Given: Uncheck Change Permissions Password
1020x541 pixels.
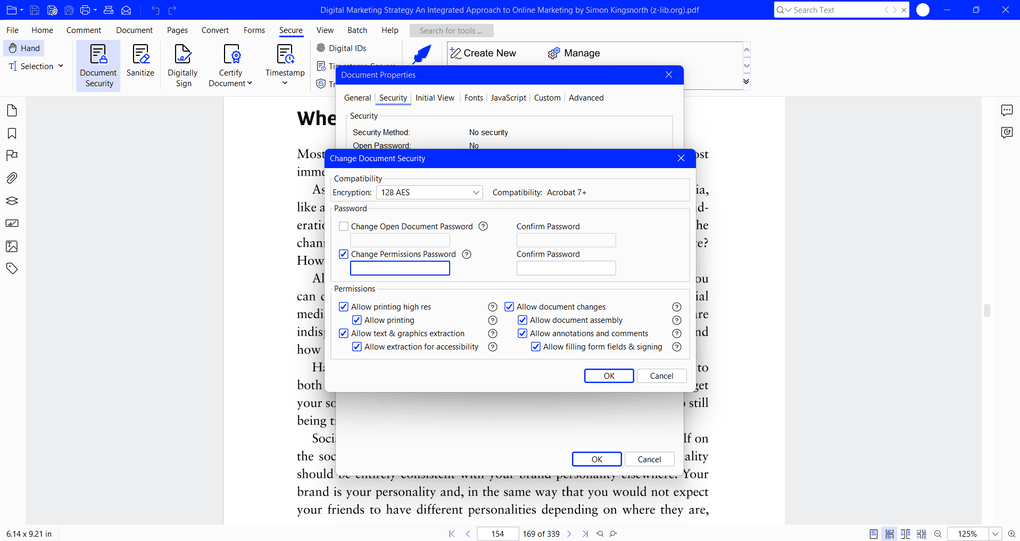Looking at the screenshot, I should coord(343,254).
